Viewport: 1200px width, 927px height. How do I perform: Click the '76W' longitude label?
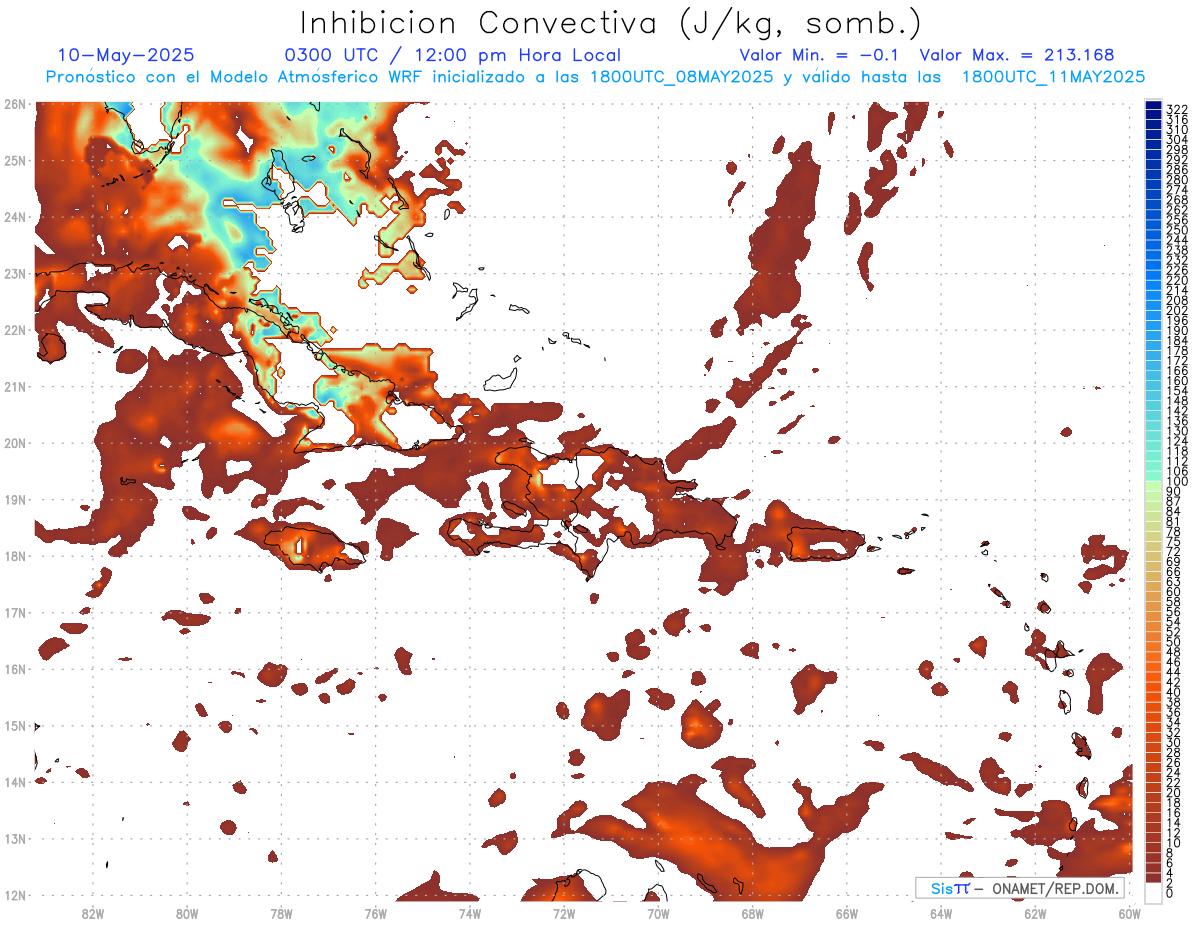[375, 913]
